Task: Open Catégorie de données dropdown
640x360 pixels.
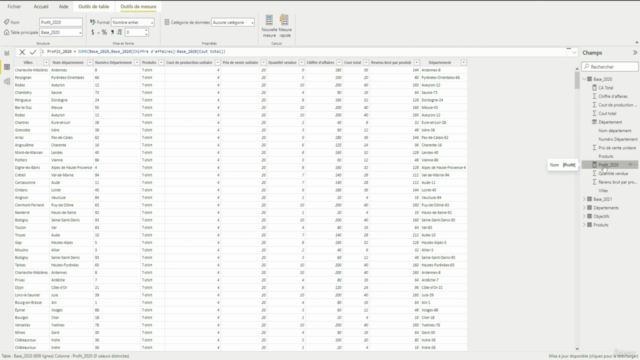Action: click(x=233, y=22)
